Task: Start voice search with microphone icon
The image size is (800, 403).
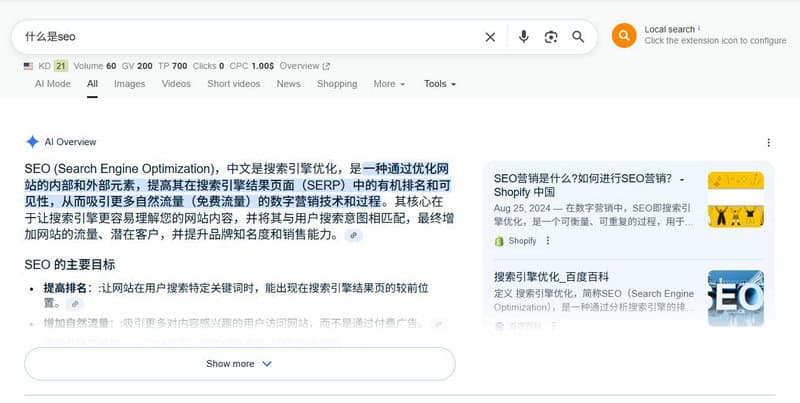Action: [x=523, y=37]
